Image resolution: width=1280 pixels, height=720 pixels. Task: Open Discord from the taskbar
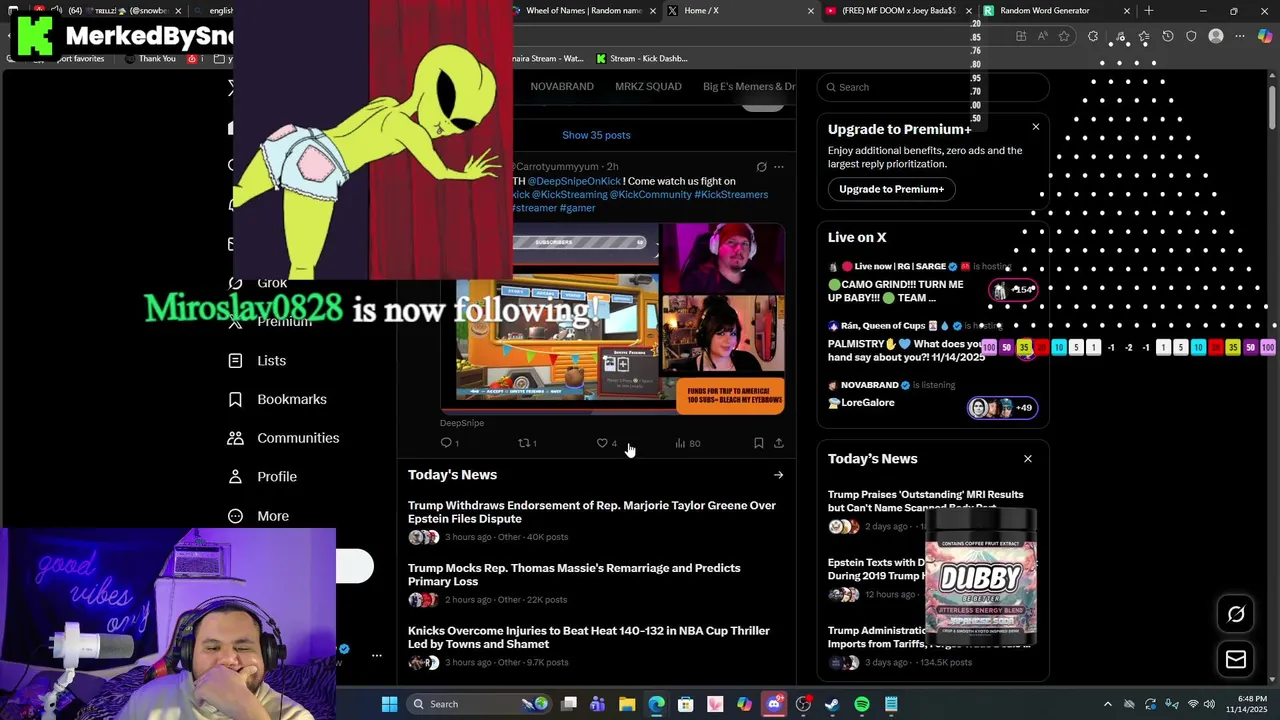774,704
